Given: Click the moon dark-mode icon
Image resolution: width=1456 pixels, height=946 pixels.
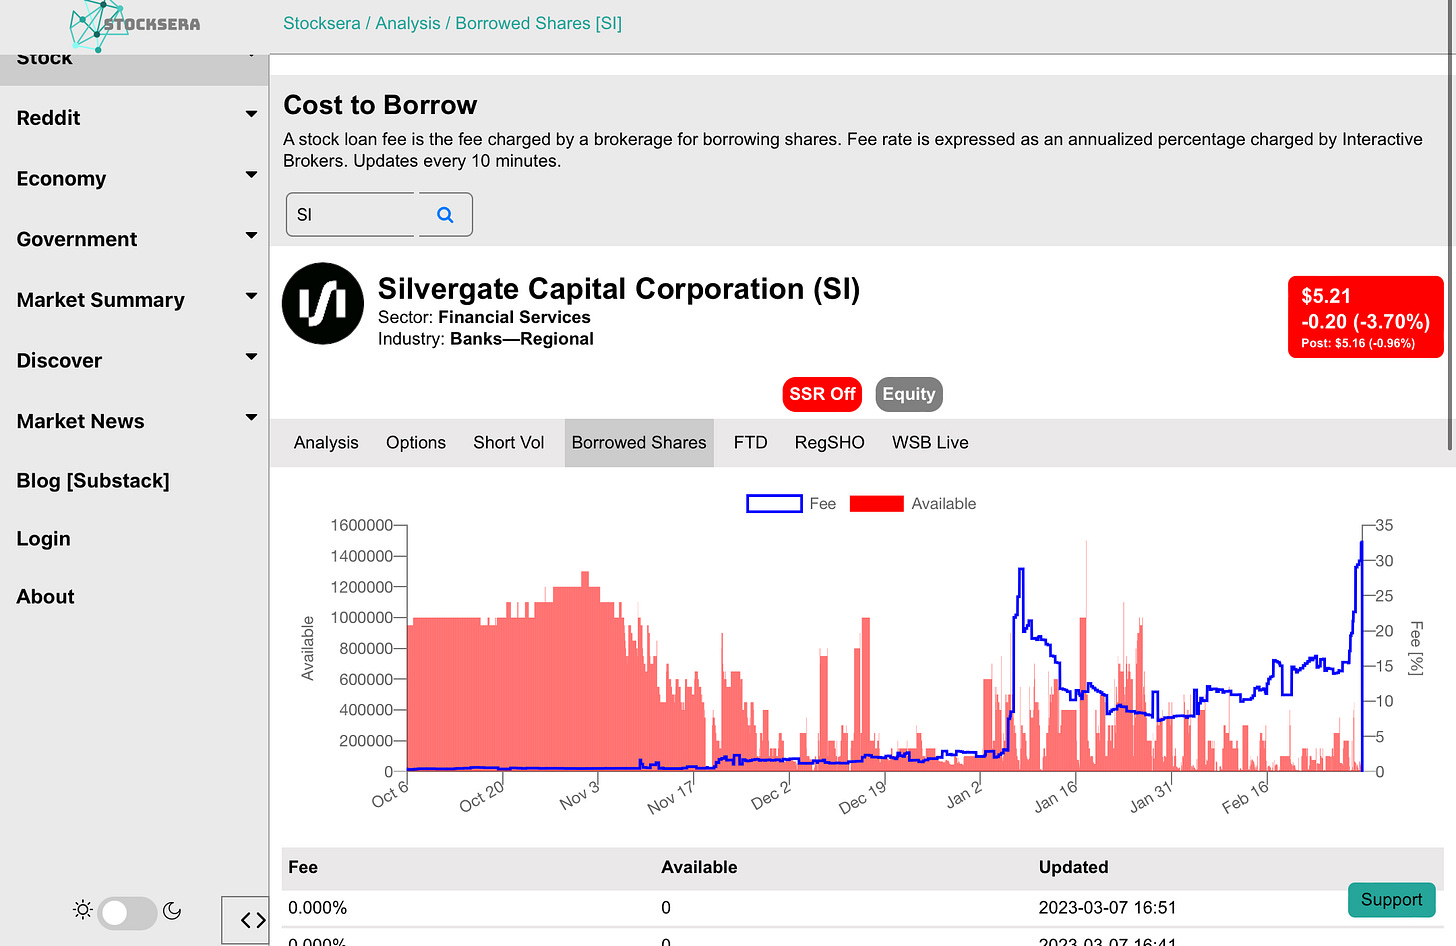Looking at the screenshot, I should coord(172,910).
